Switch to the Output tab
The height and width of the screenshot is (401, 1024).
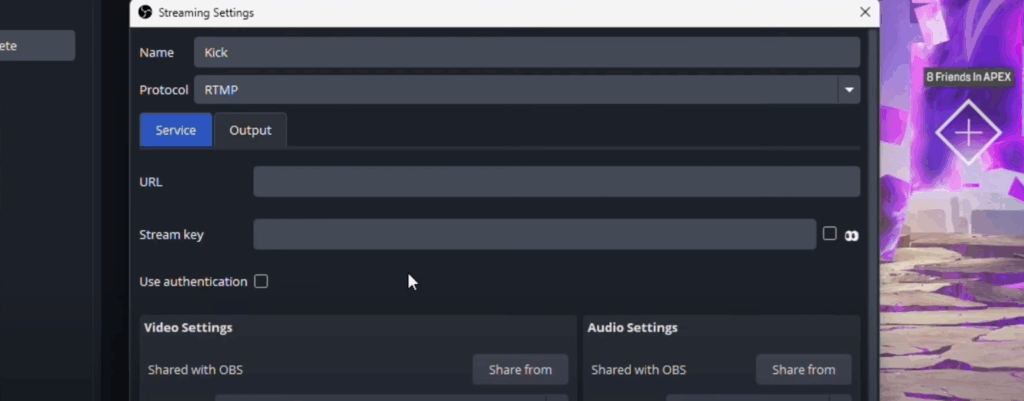[250, 130]
